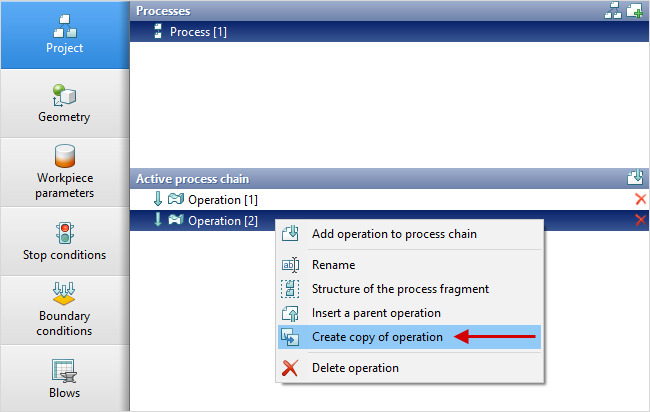This screenshot has width=650, height=412.
Task: Click the red X beside Operation [2]
Action: [640, 220]
